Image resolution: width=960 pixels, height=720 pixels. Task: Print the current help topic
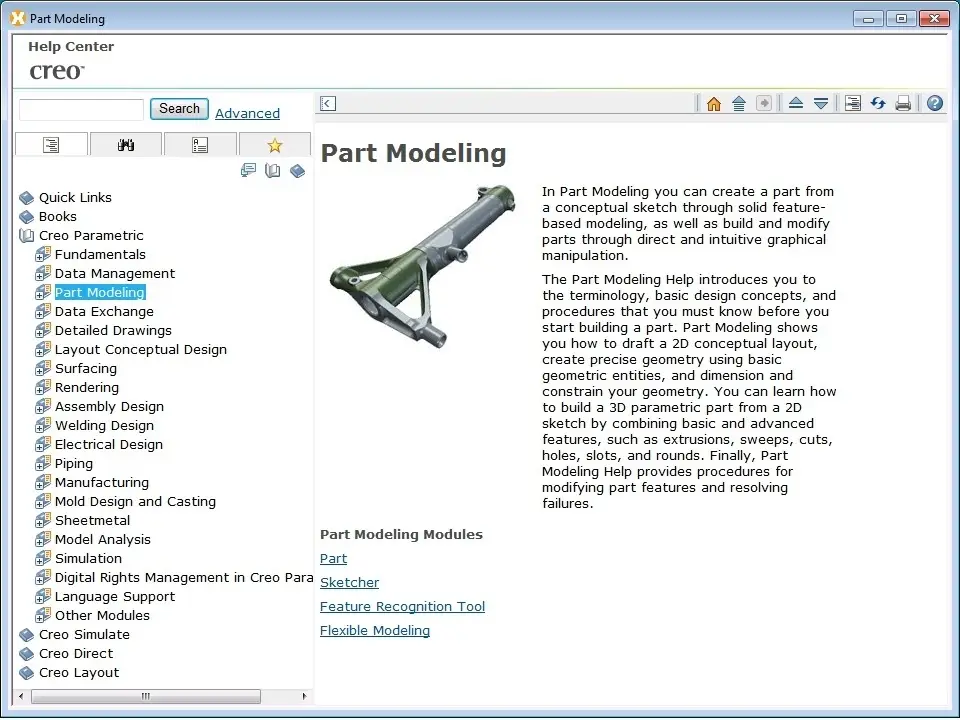coord(903,103)
